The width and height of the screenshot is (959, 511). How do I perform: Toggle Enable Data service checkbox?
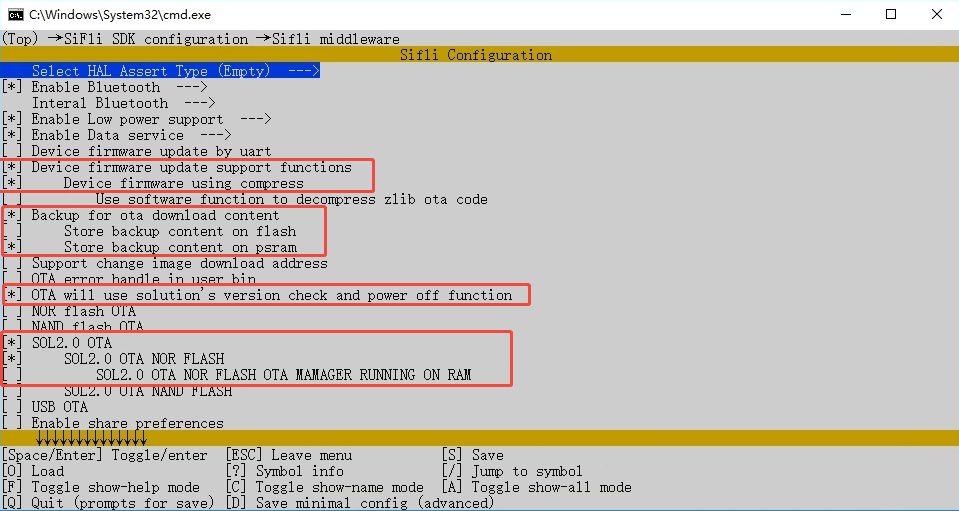point(12,135)
